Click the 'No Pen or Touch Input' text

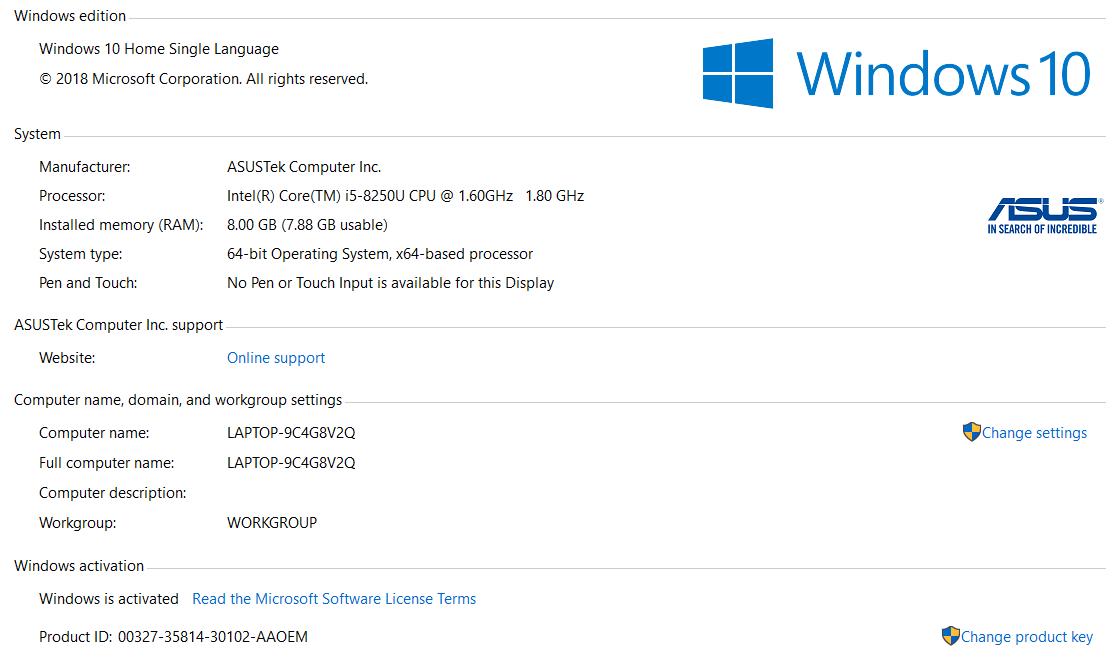pyautogui.click(x=300, y=283)
